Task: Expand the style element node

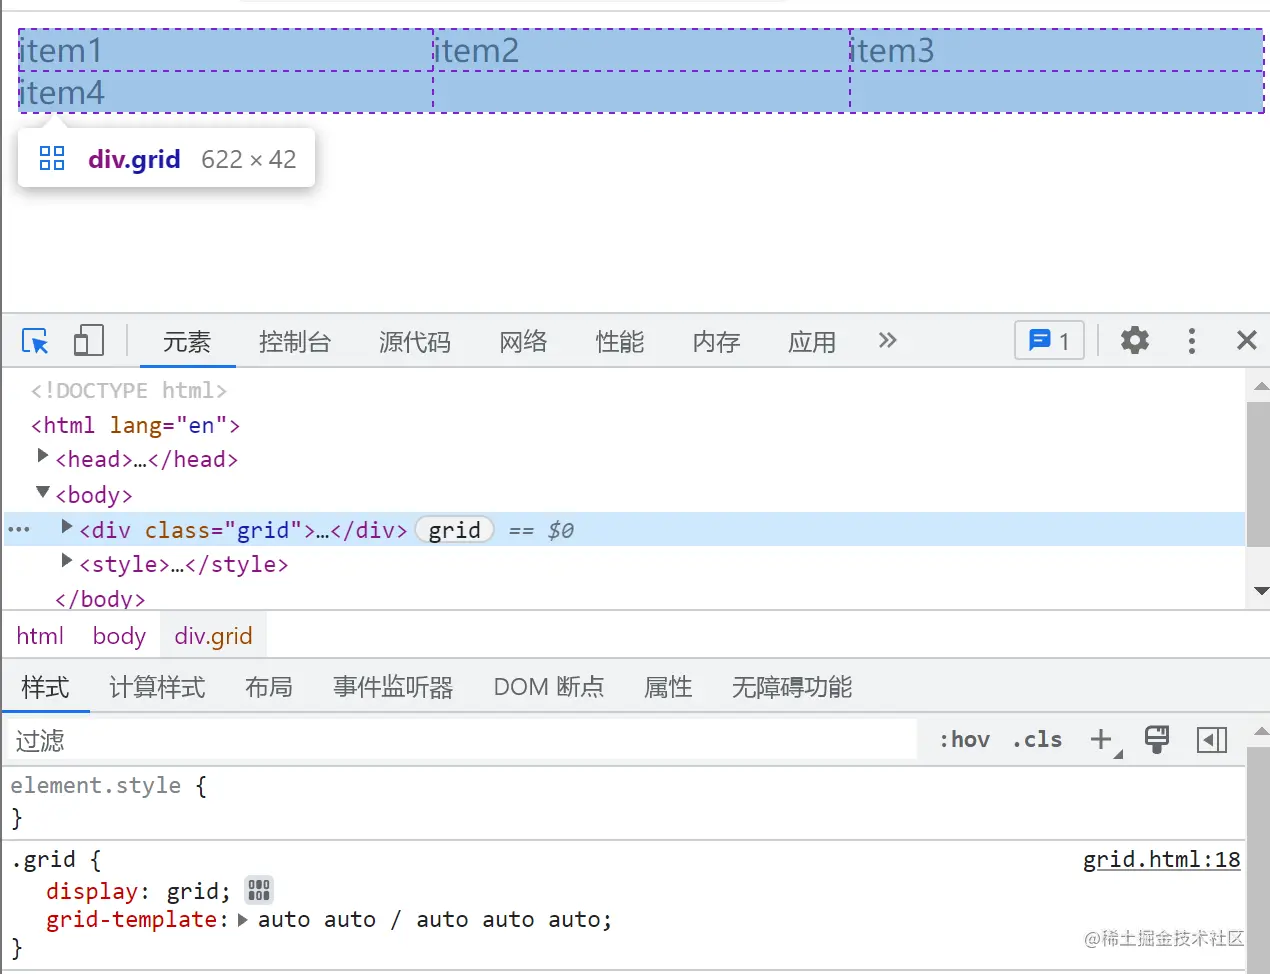Action: coord(67,560)
